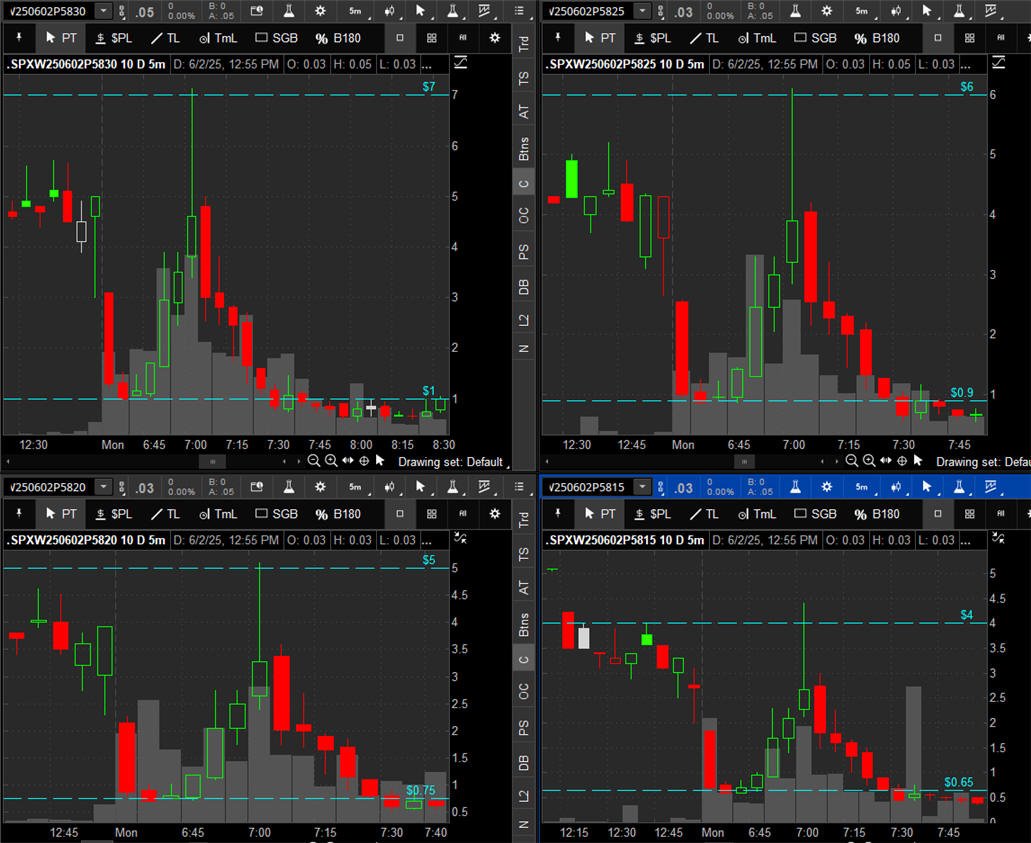The image size is (1031, 843).
Task: Select the TL trendline tool in P5820 toolbar
Action: pos(165,514)
